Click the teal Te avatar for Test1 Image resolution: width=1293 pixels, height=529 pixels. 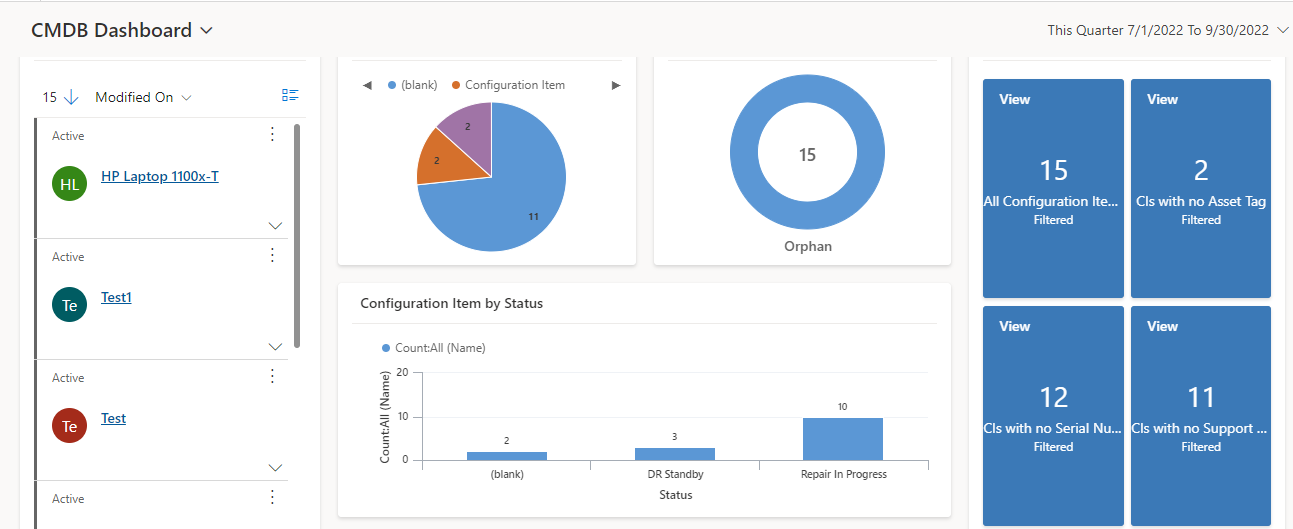point(69,305)
